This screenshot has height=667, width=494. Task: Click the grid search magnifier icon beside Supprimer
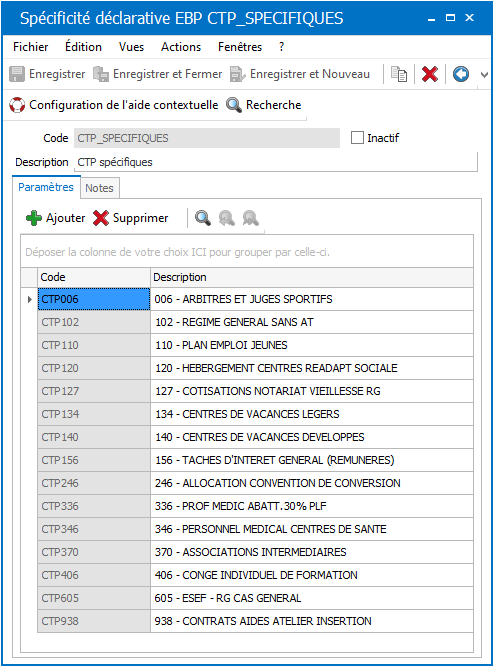tap(203, 218)
